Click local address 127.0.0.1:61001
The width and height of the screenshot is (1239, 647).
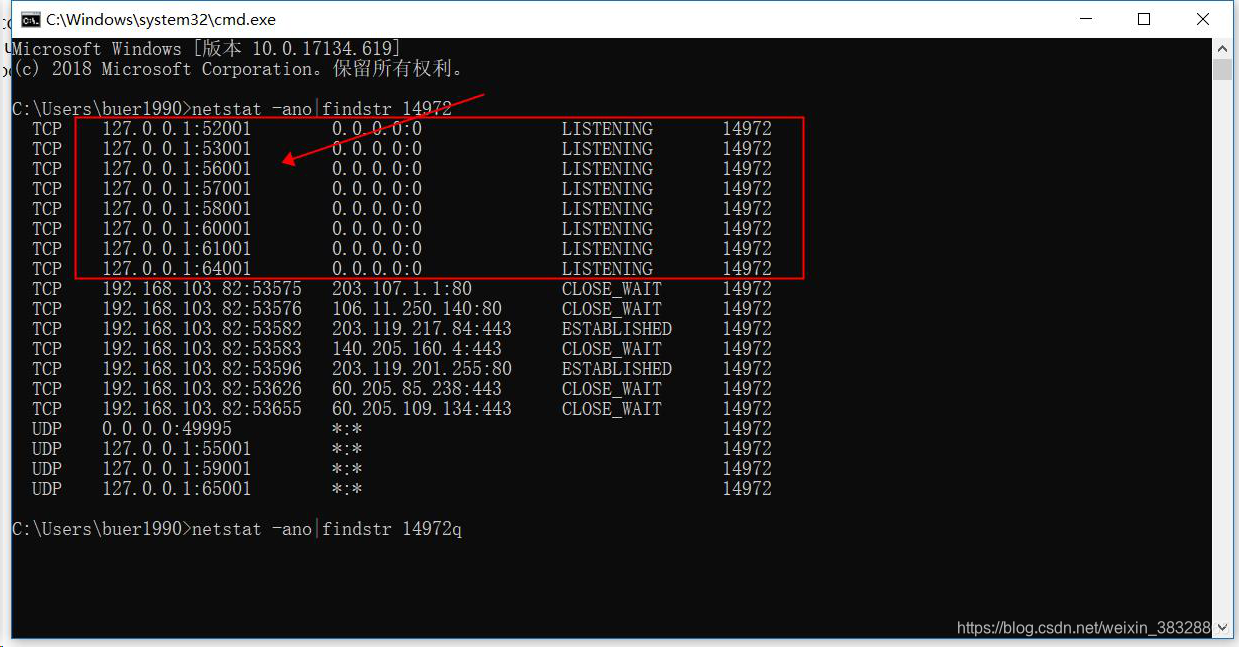pyautogui.click(x=177, y=249)
